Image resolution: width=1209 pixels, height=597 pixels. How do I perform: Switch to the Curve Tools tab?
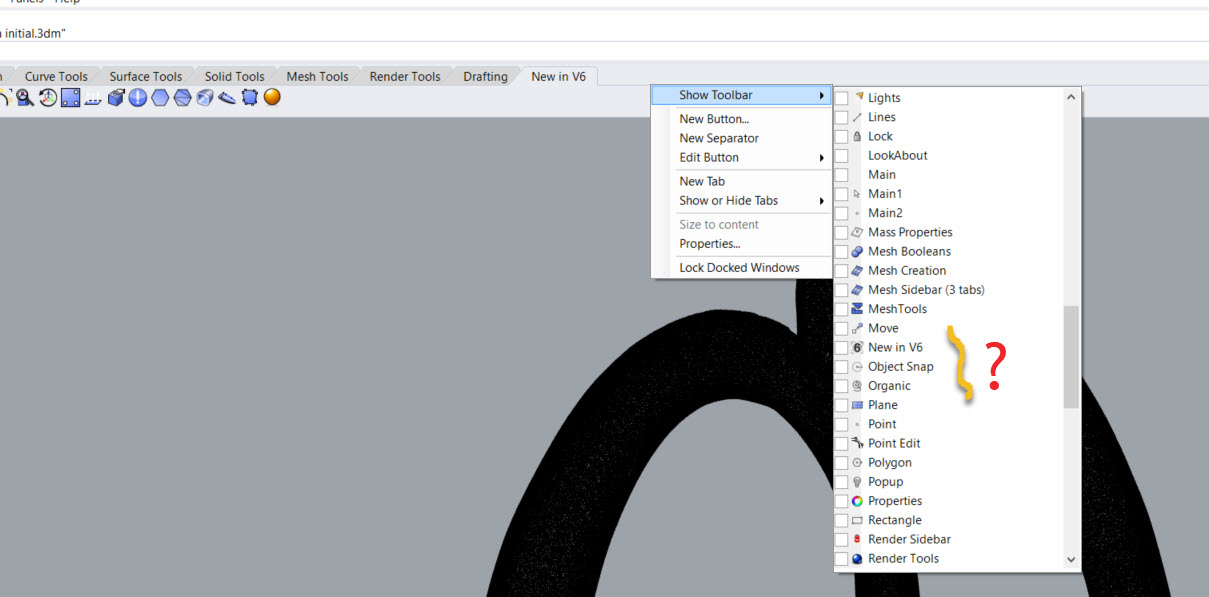(56, 76)
